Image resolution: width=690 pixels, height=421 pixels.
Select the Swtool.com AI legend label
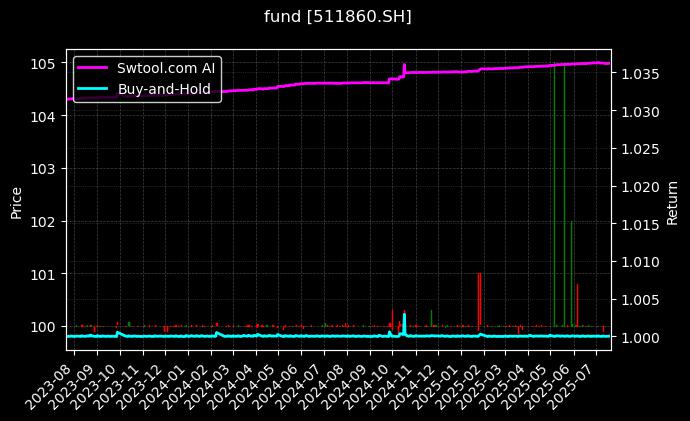pos(166,68)
